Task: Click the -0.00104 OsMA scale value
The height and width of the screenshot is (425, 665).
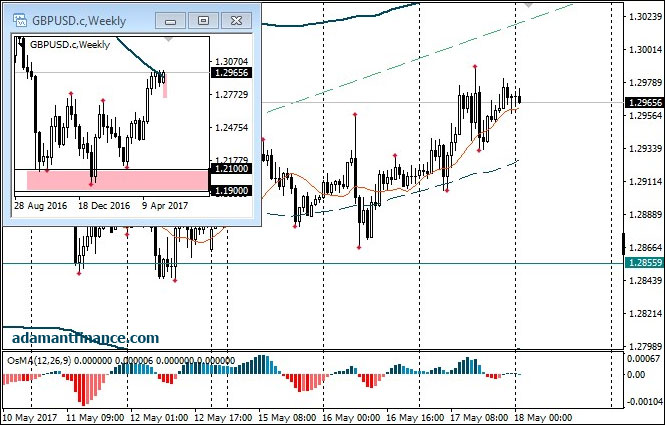Action: pos(643,402)
